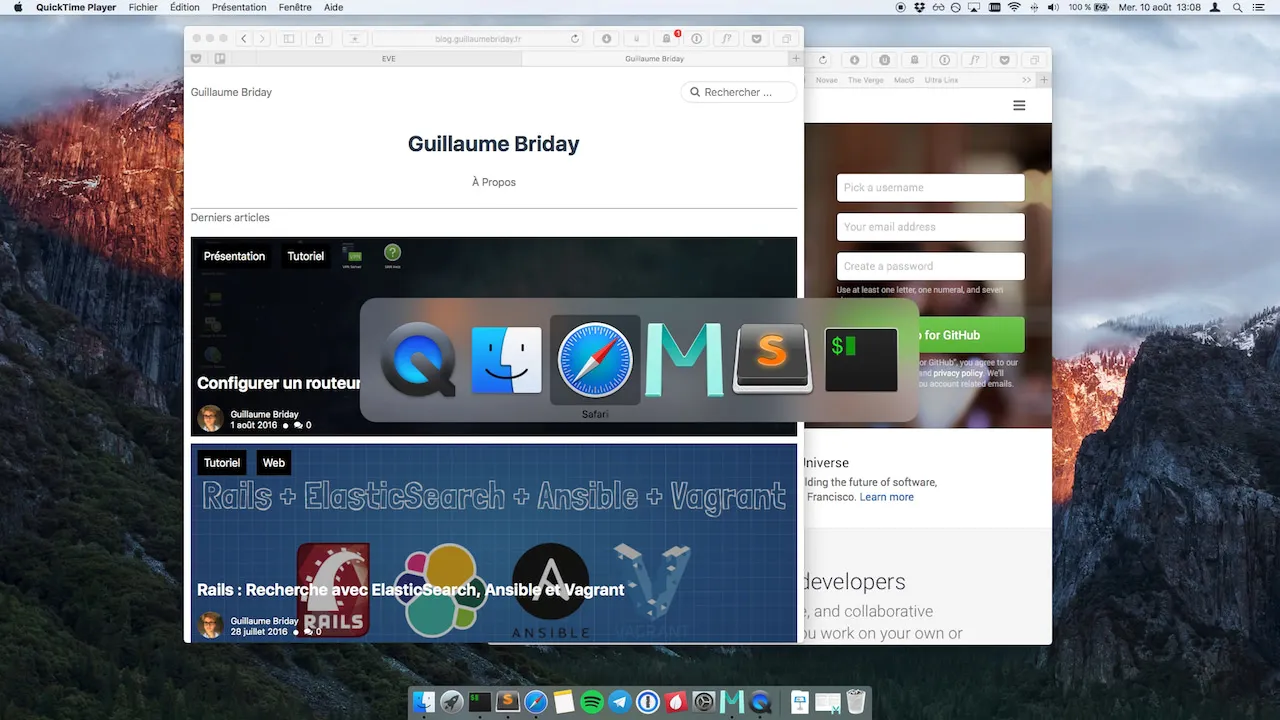Open Telegram from the Dock

point(620,702)
